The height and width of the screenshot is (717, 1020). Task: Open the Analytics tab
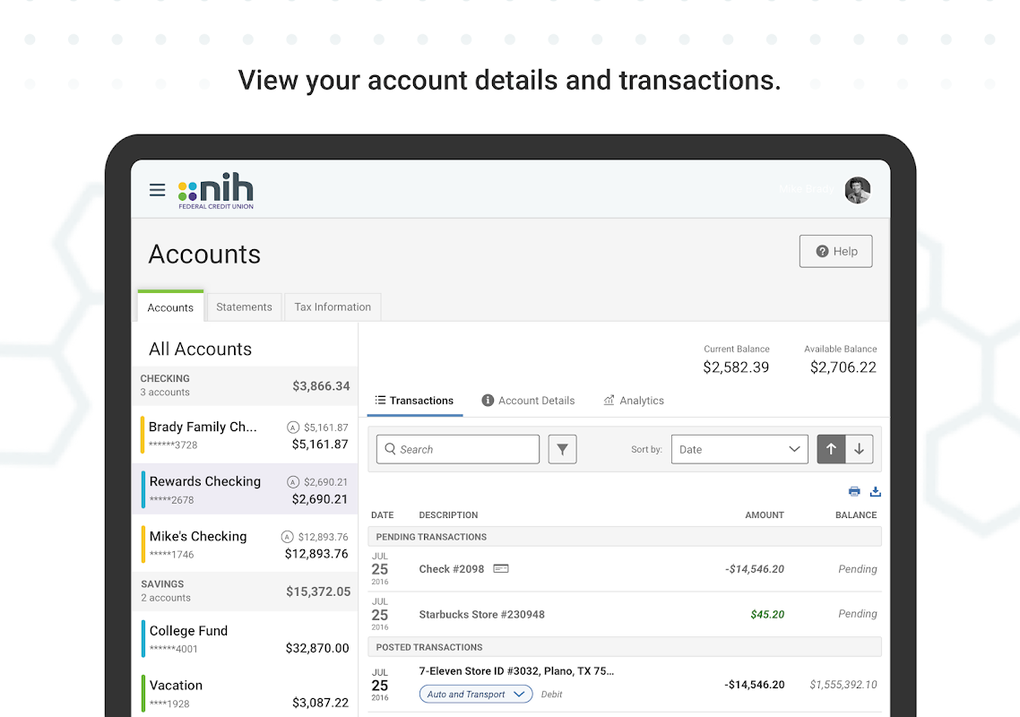634,400
